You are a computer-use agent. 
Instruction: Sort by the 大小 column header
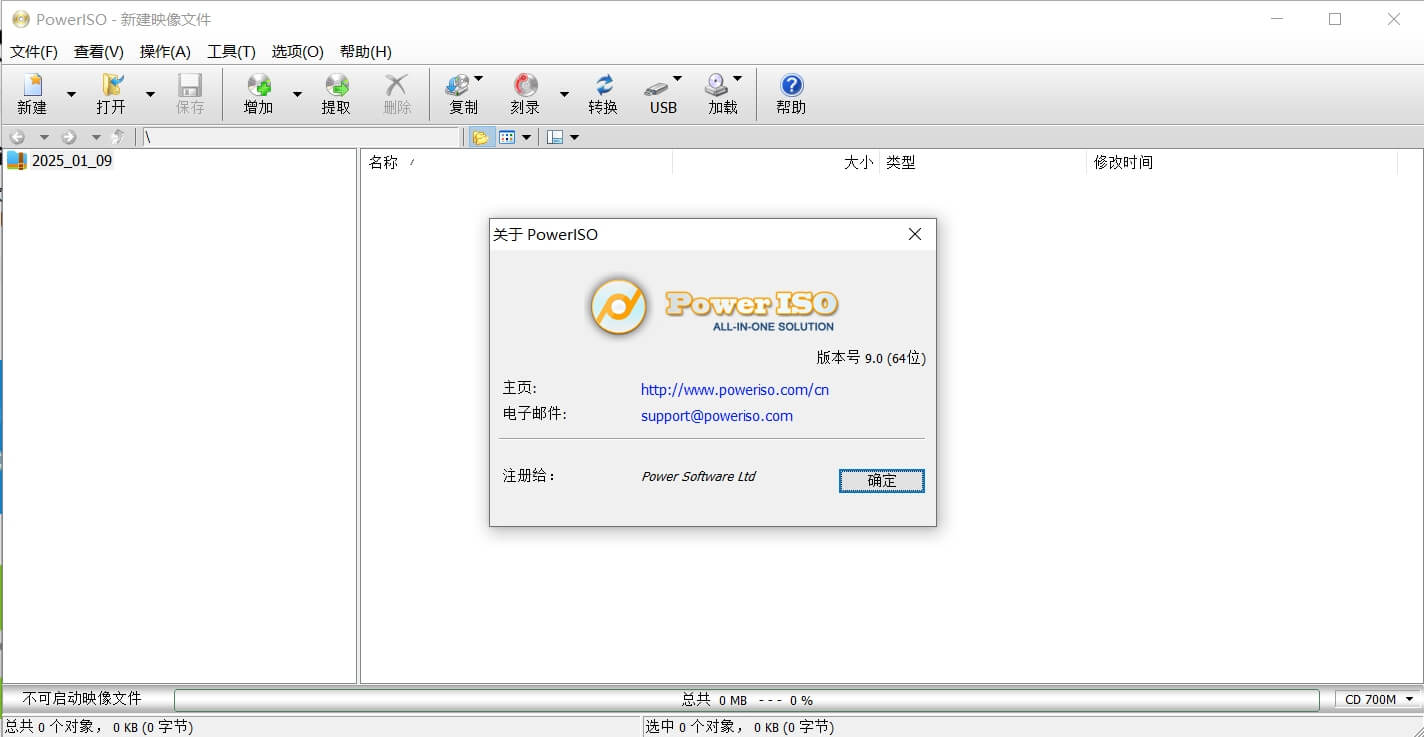click(776, 162)
